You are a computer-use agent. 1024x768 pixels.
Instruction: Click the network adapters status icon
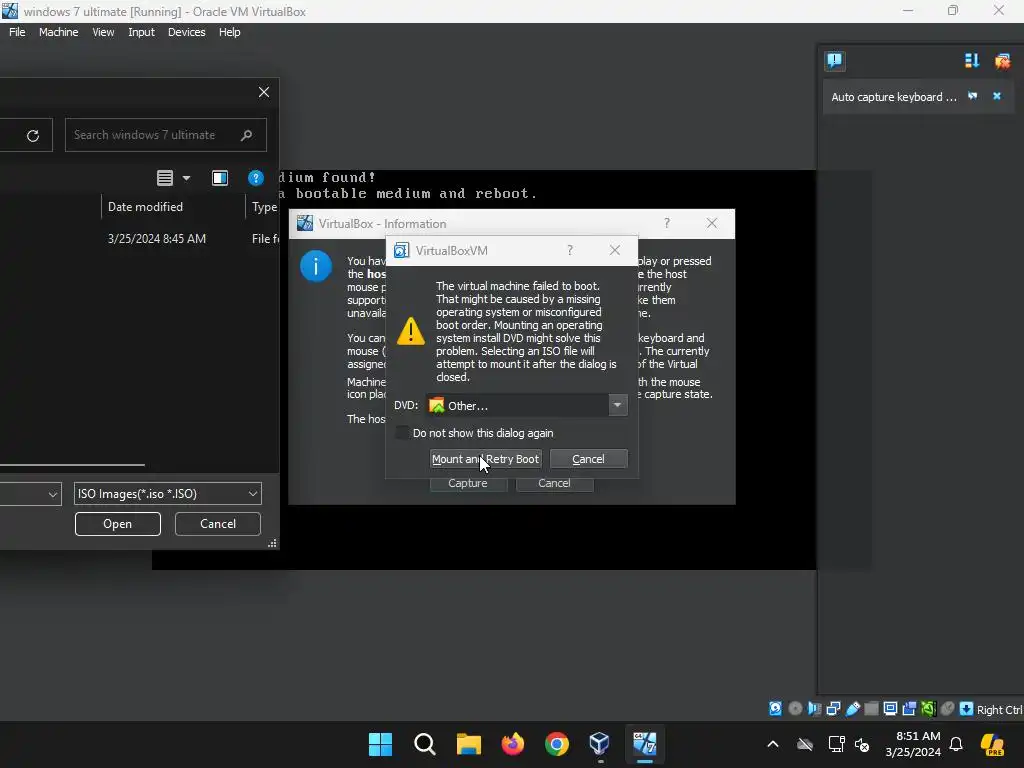point(833,709)
